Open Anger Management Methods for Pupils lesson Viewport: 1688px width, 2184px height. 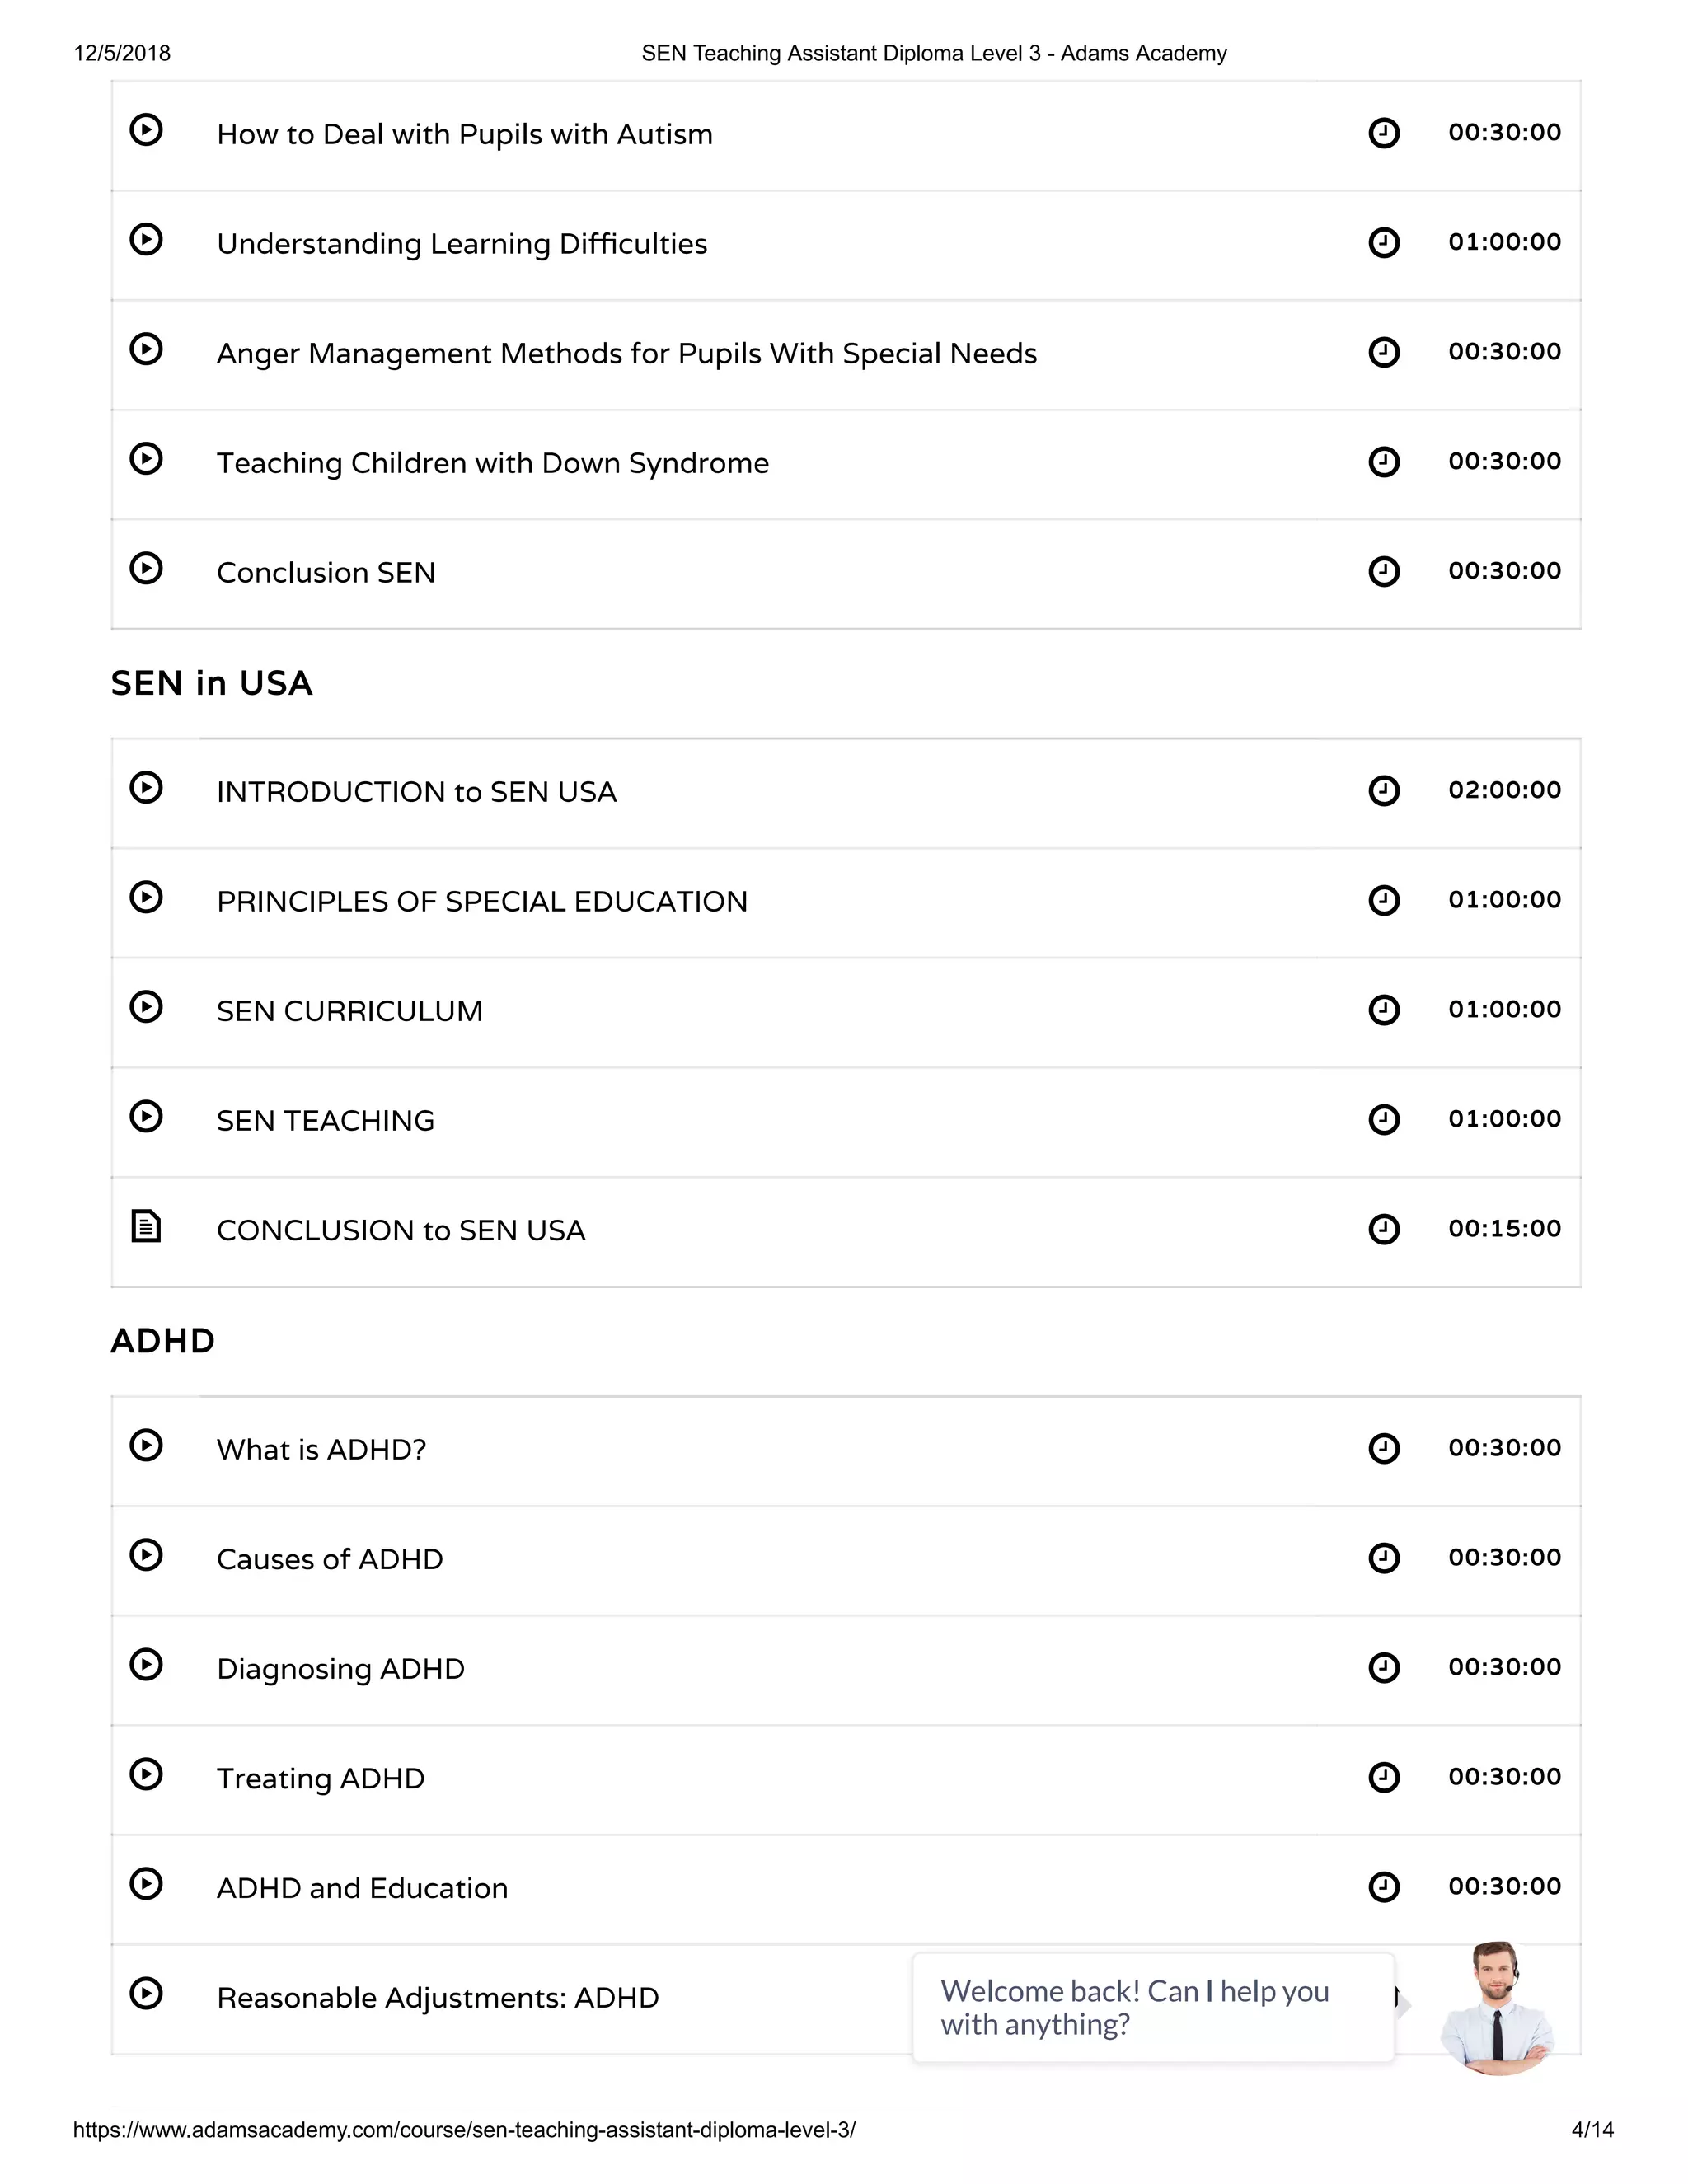click(x=626, y=354)
